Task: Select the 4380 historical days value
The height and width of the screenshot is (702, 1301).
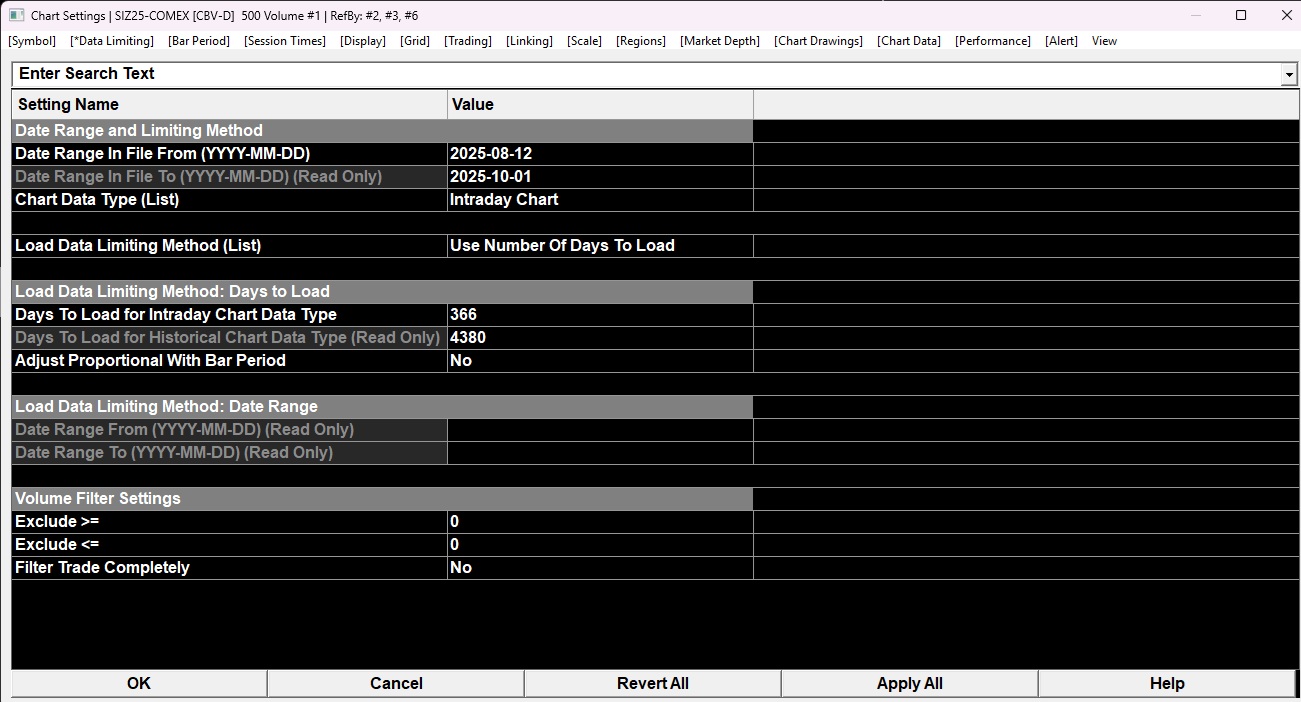Action: pos(600,338)
